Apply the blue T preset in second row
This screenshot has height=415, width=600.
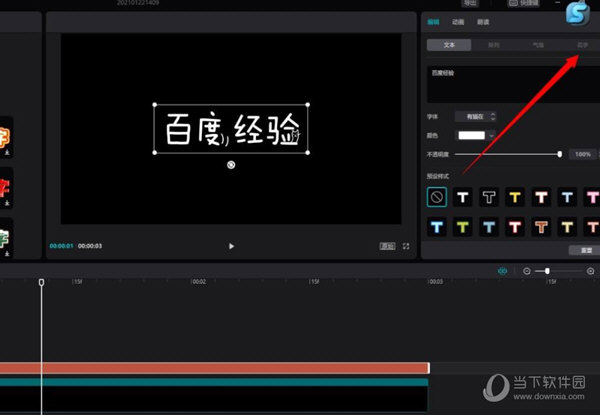[489, 227]
